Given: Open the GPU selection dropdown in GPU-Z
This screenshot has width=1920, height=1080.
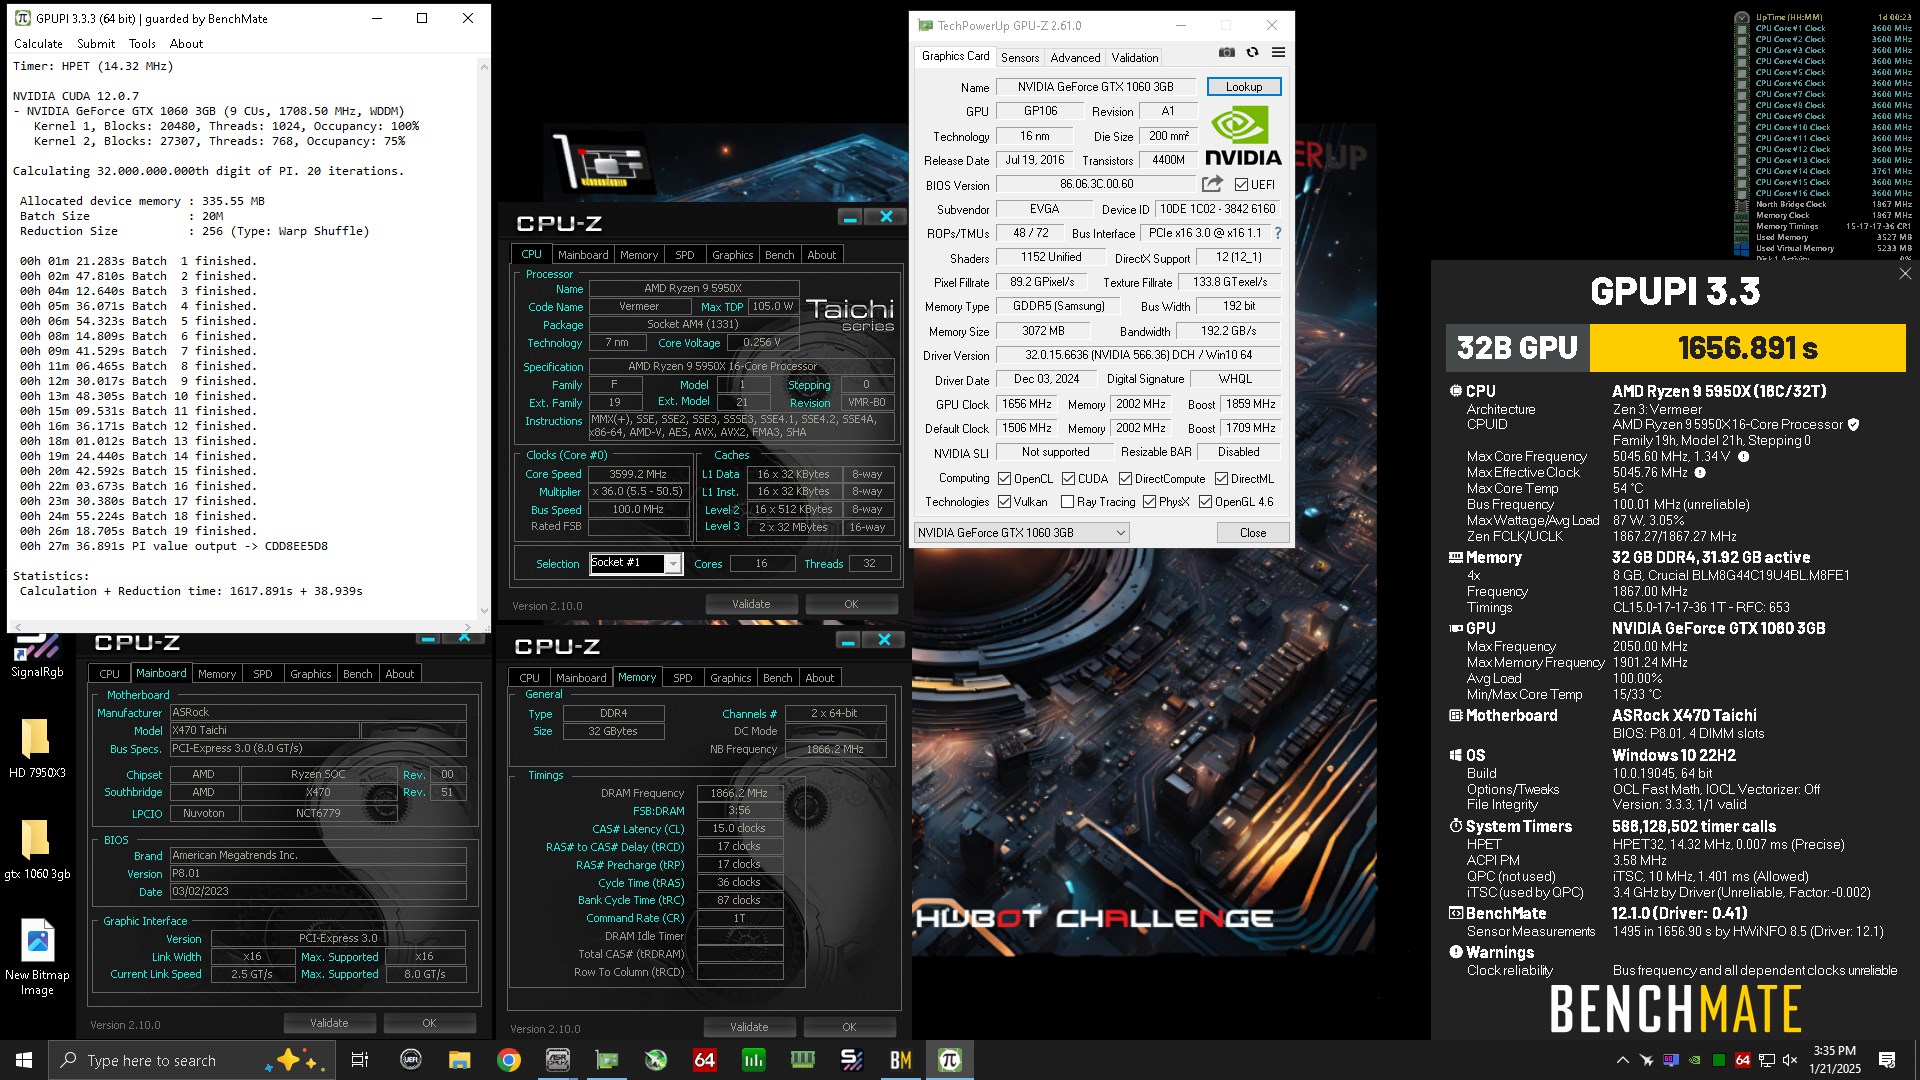Looking at the screenshot, I should (1021, 533).
